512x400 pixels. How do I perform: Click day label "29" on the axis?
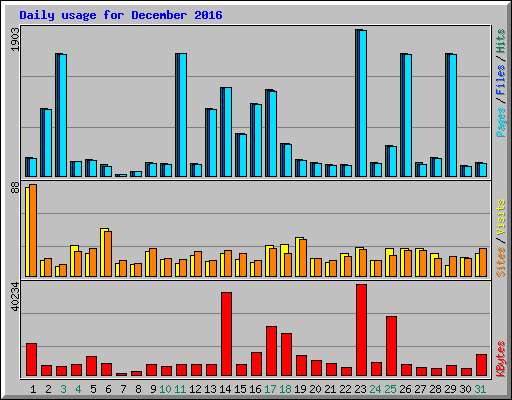pyautogui.click(x=450, y=389)
